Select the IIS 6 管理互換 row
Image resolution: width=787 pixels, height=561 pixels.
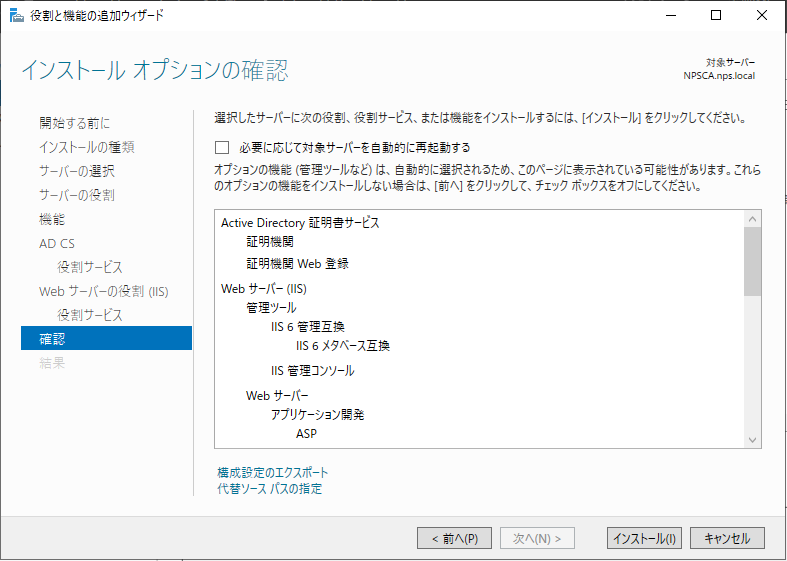(x=308, y=327)
